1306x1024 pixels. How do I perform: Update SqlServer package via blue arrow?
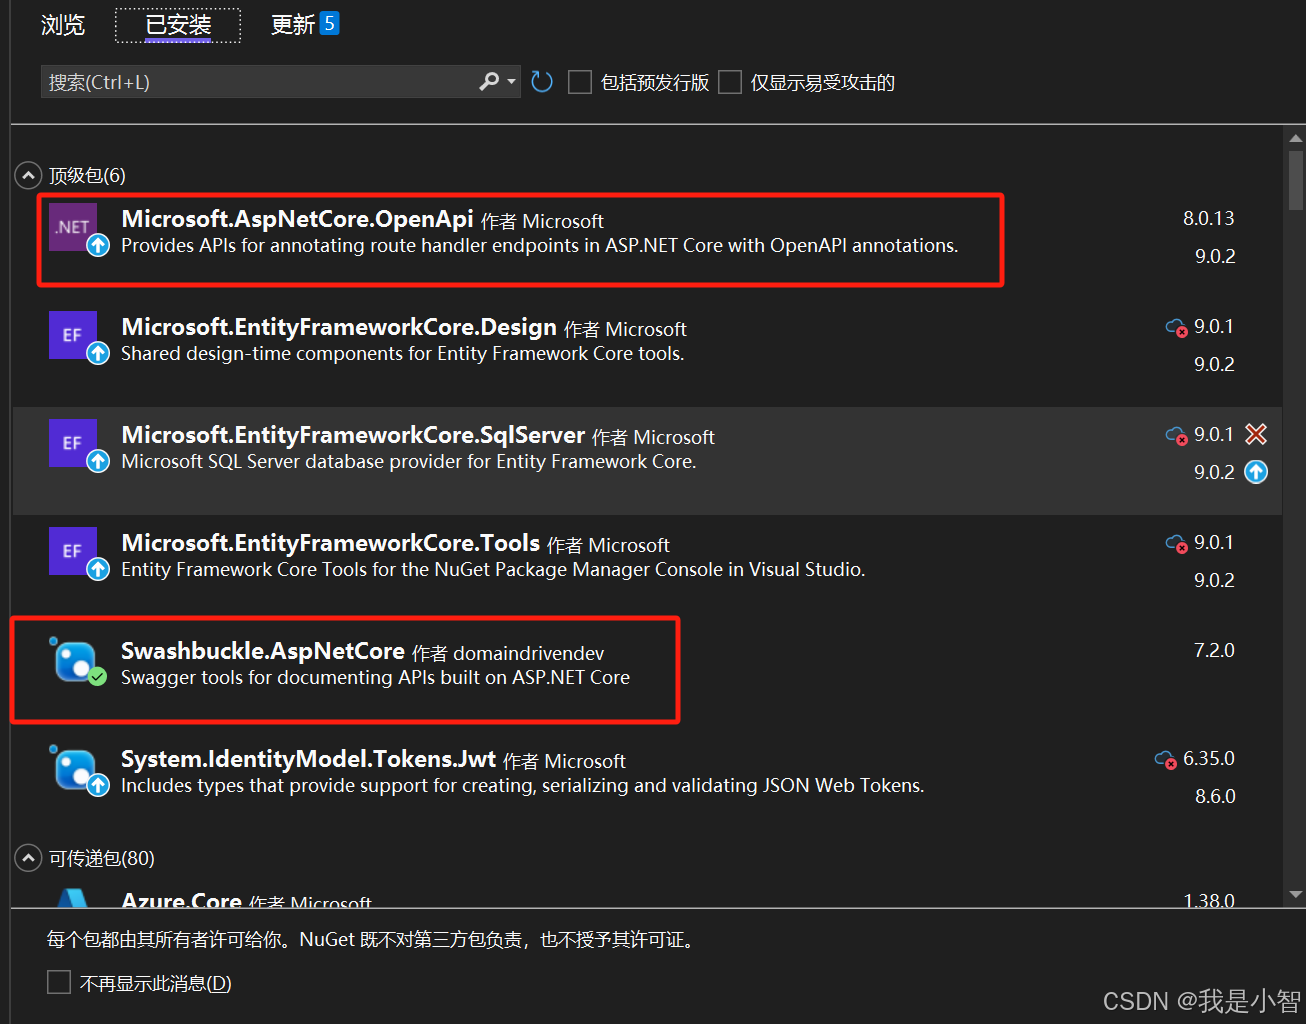(x=1256, y=472)
